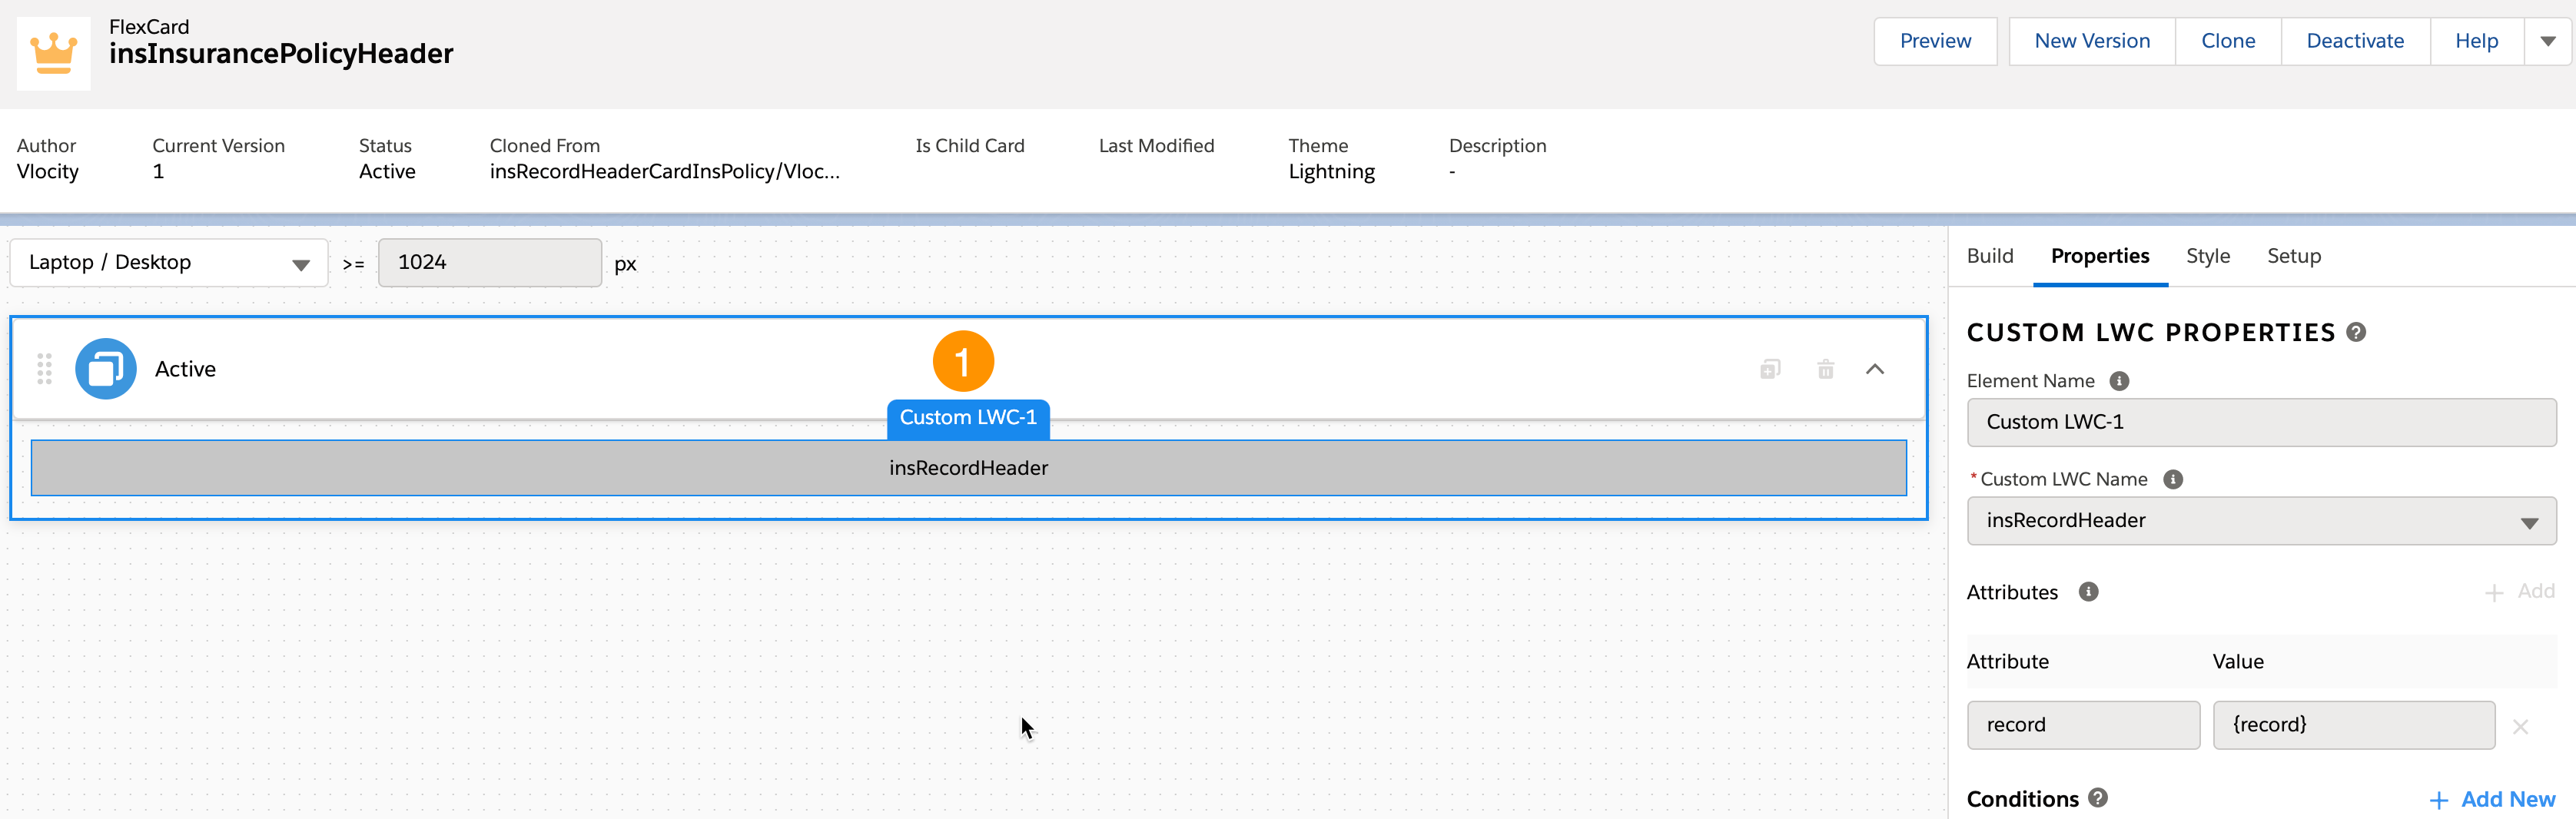Collapse the Active state section
This screenshot has width=2576, height=819.
click(x=1875, y=369)
